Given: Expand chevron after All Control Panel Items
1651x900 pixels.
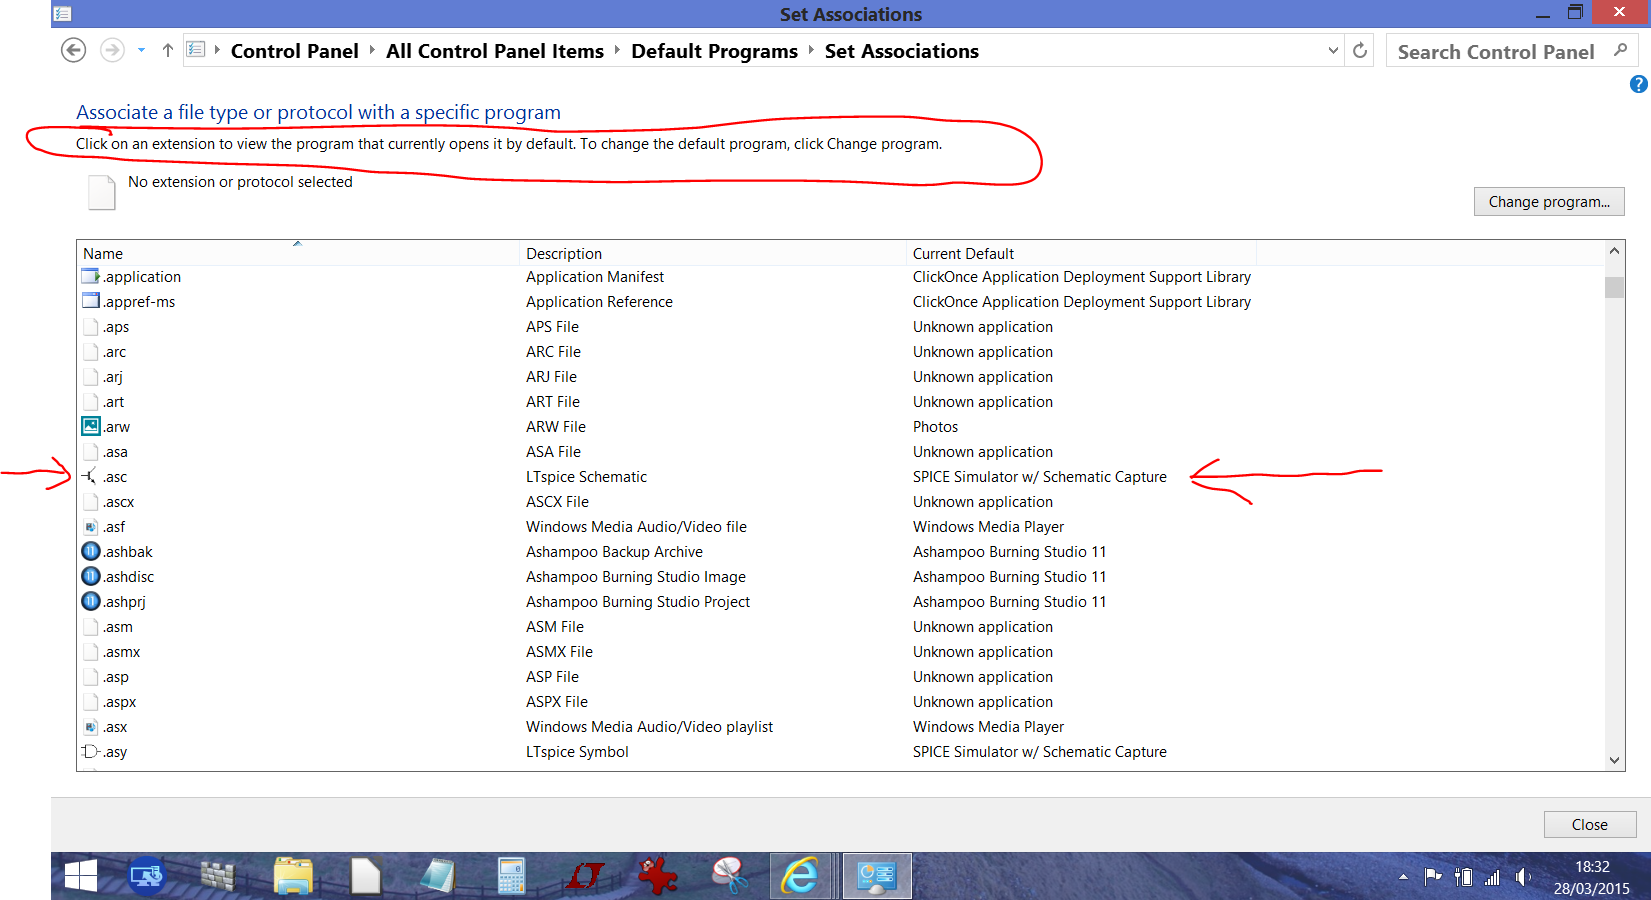Looking at the screenshot, I should click(617, 50).
